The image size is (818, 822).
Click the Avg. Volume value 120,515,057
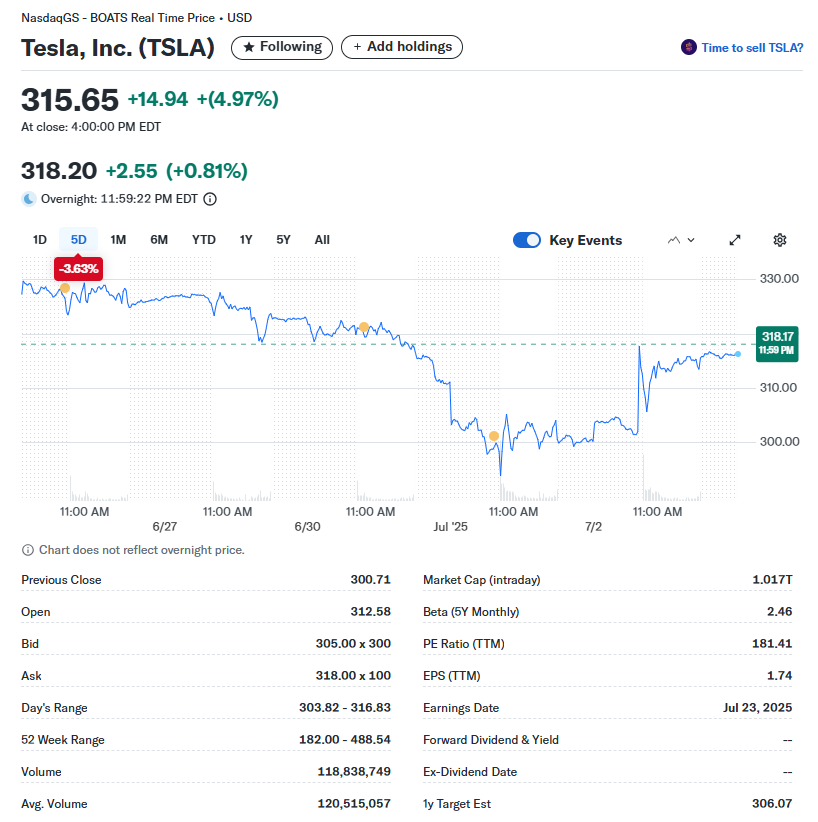[x=354, y=803]
